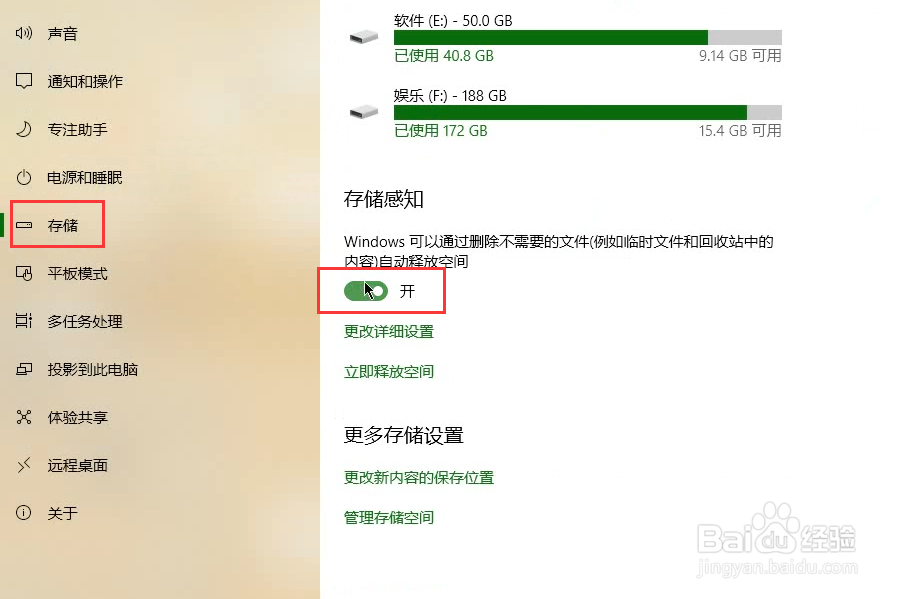
Task: Select the 多任务处理 icon
Action: coord(24,321)
